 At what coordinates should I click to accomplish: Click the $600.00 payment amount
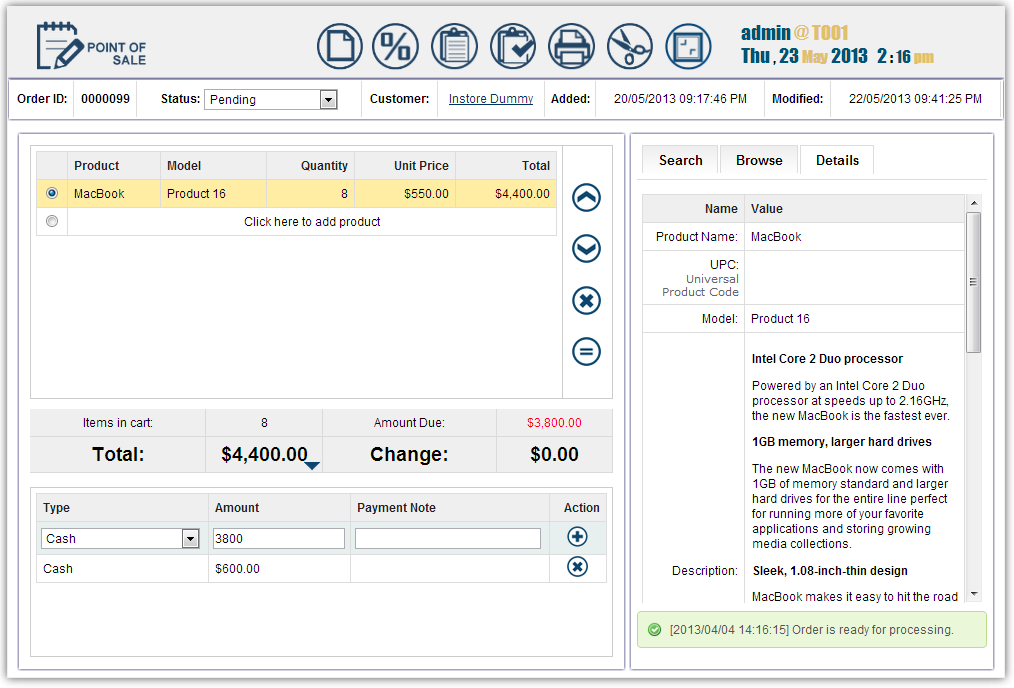pos(237,569)
